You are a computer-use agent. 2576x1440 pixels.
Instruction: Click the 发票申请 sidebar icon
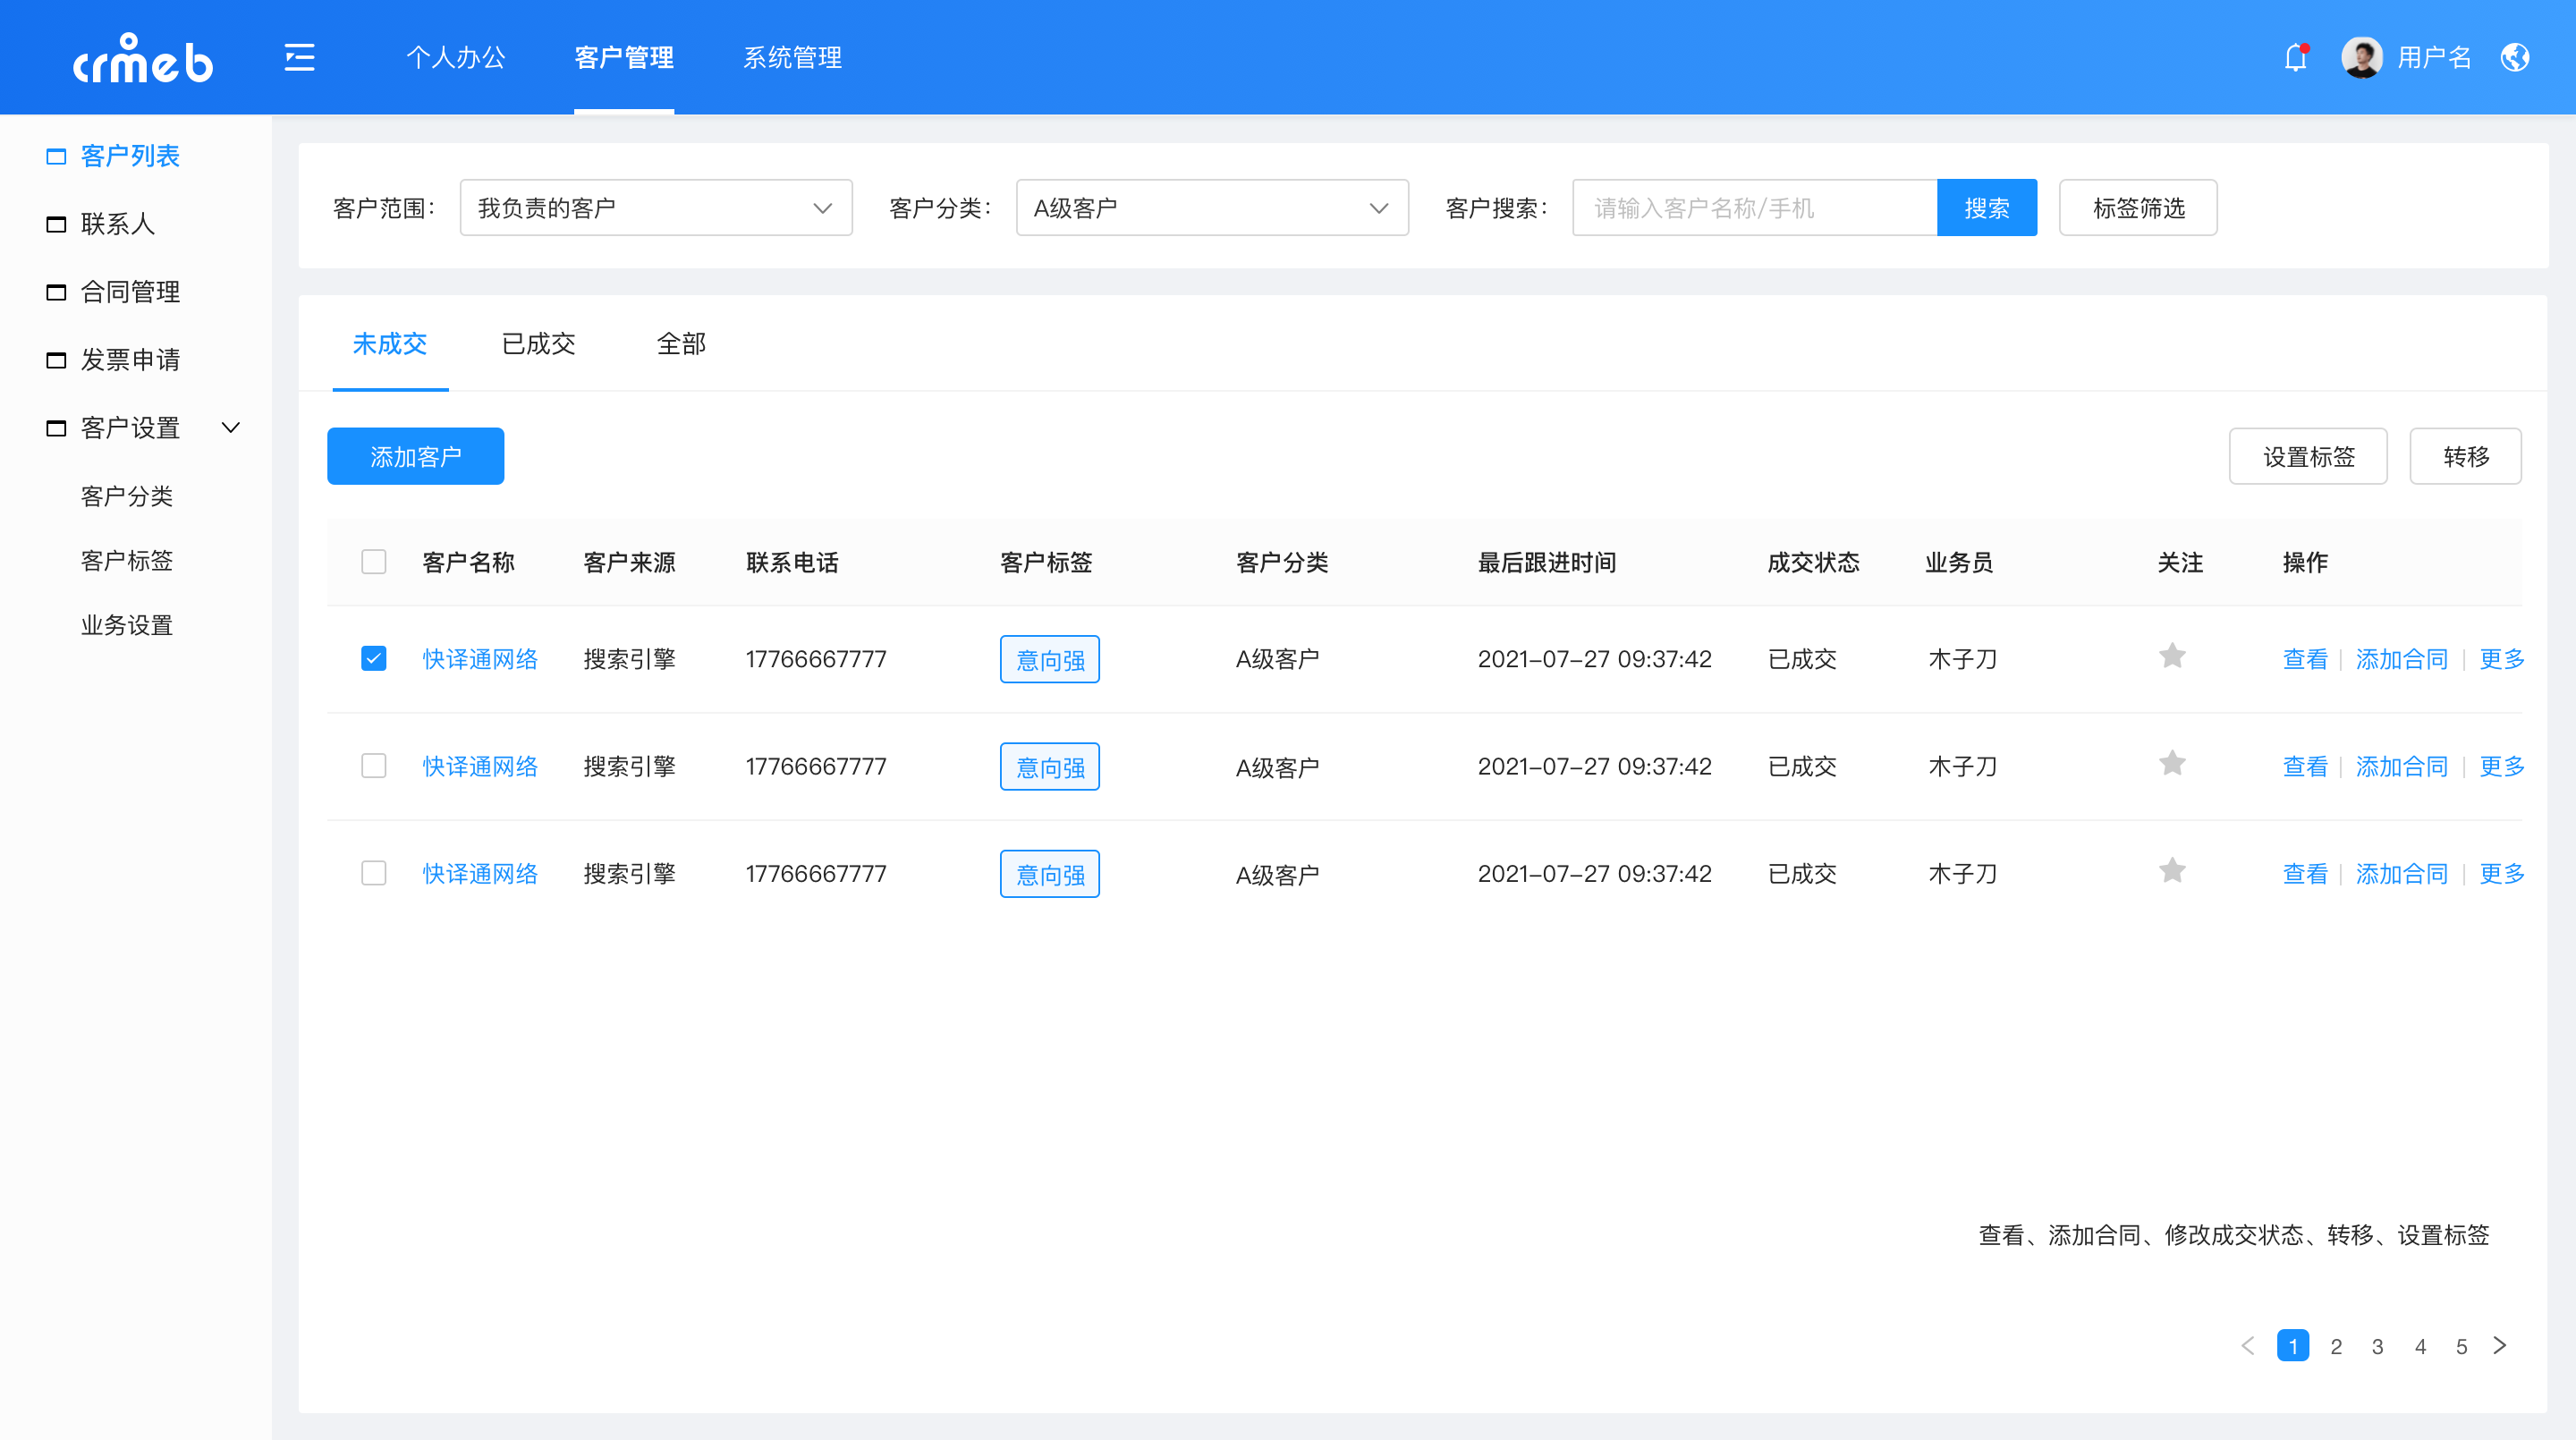56,360
